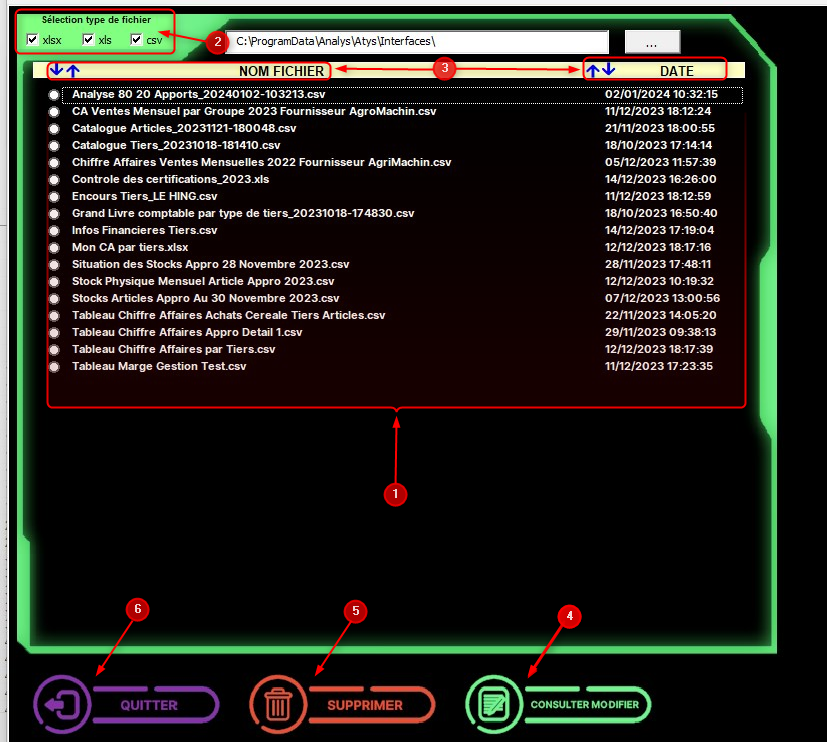
Task: Click the NOM FICHIER column header
Action: coord(281,71)
